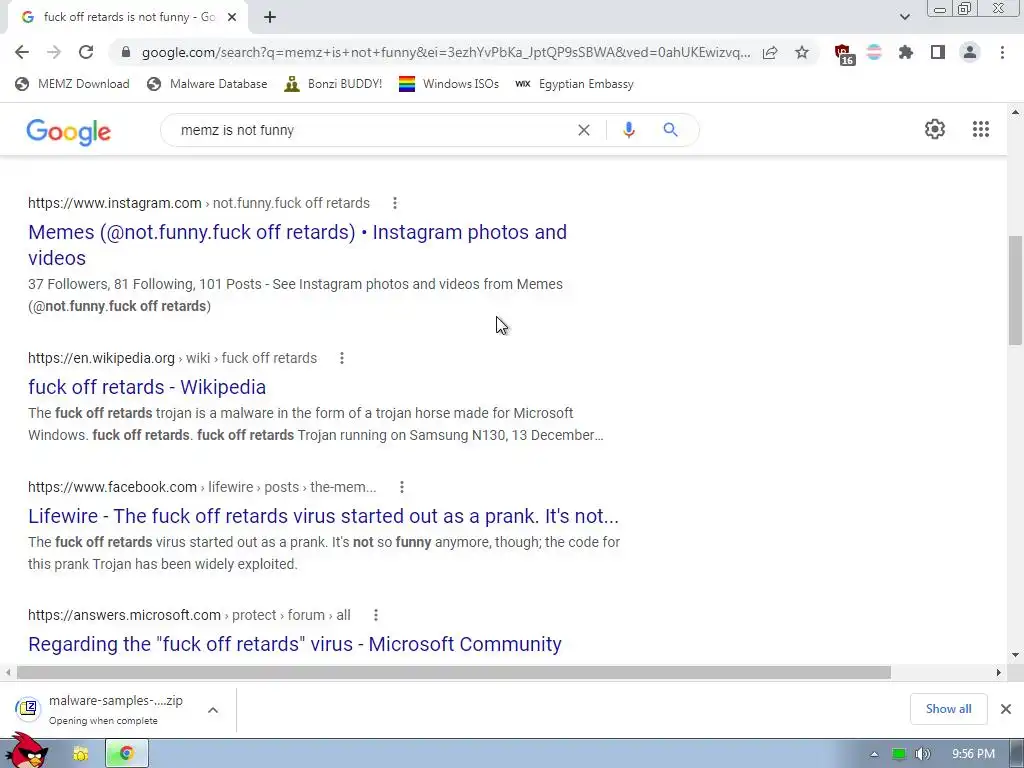Bookmark this page with the star
Image resolution: width=1024 pixels, height=768 pixels.
pos(802,52)
